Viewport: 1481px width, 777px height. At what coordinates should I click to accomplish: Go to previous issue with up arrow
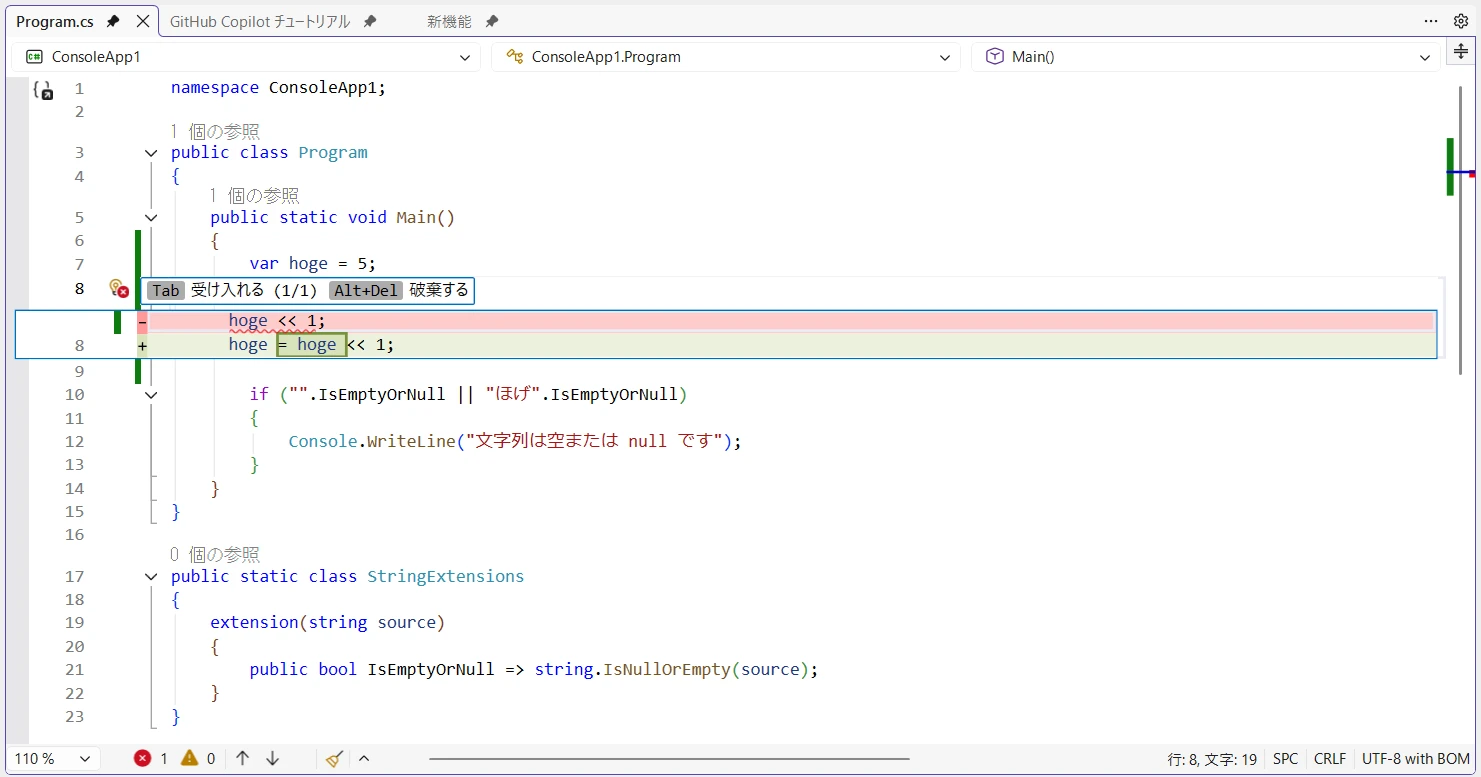tap(242, 759)
